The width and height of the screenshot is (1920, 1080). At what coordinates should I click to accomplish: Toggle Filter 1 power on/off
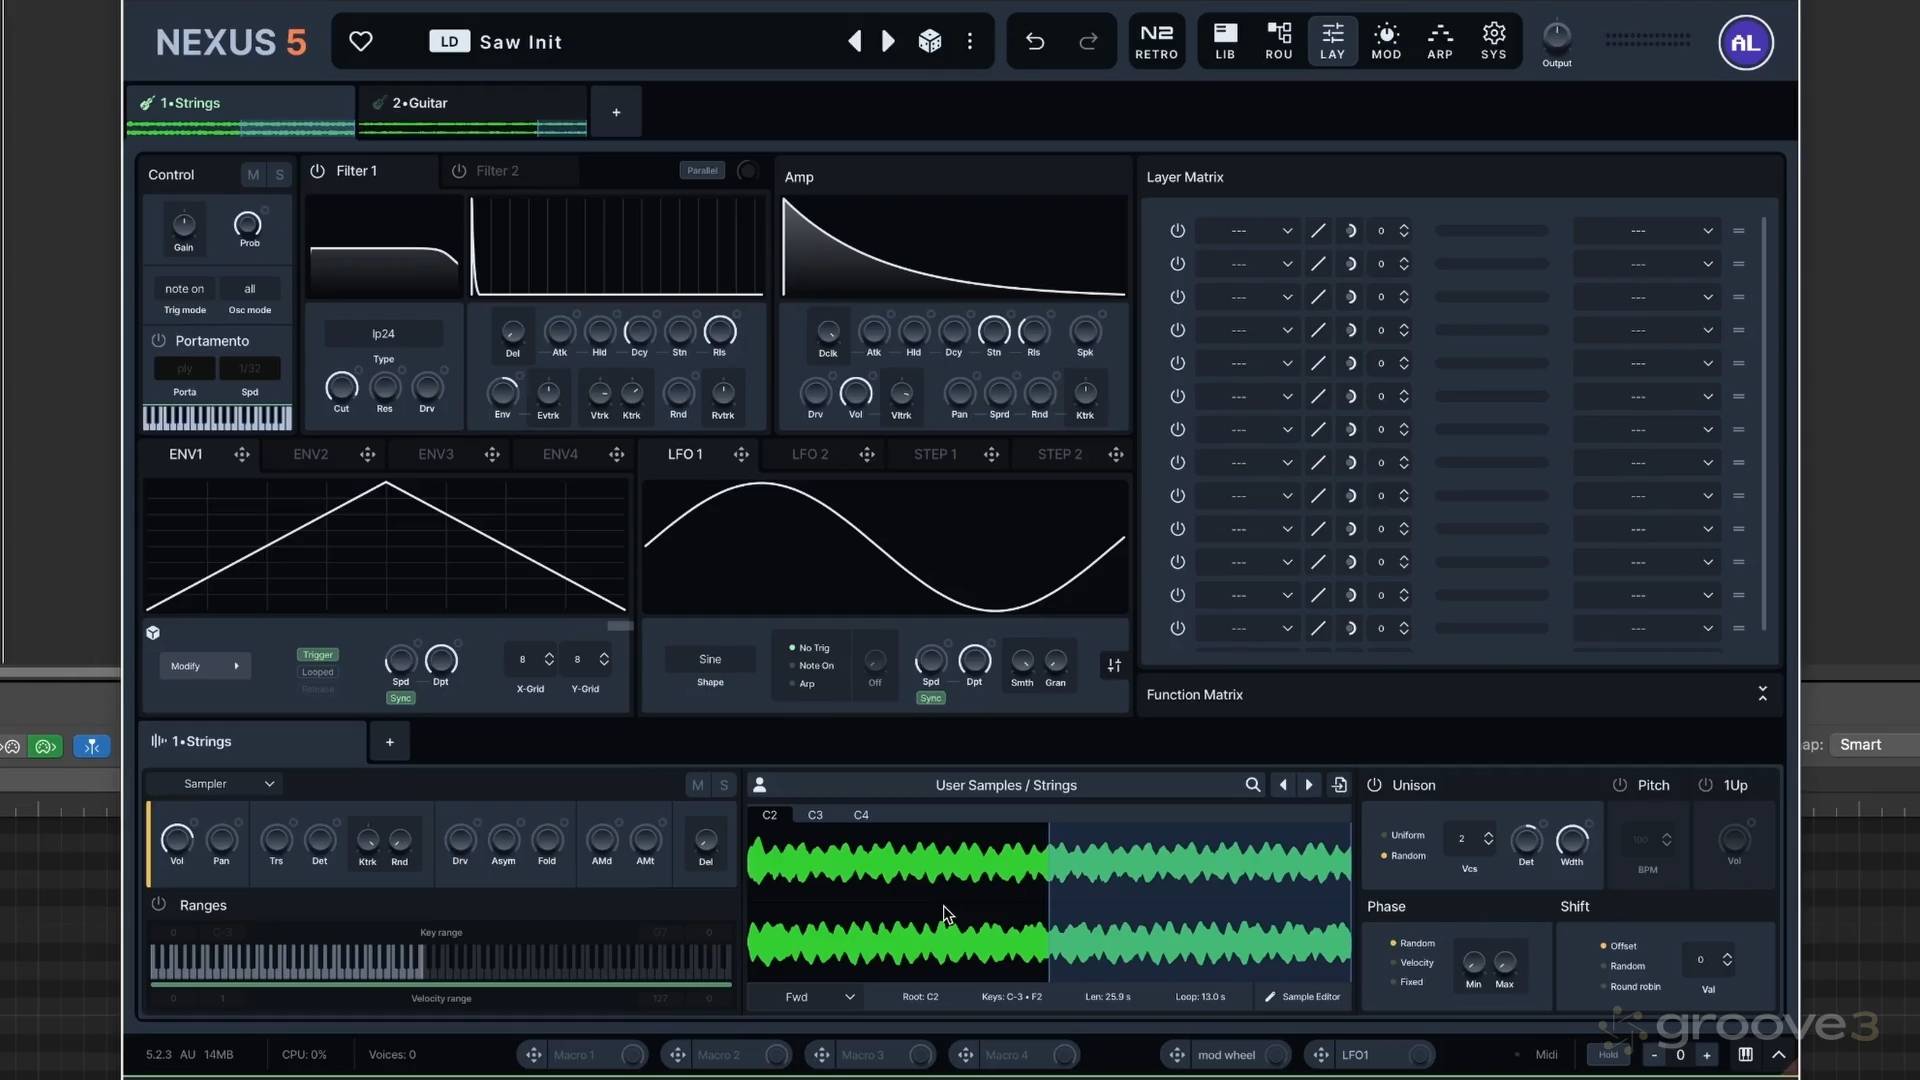[x=317, y=171]
